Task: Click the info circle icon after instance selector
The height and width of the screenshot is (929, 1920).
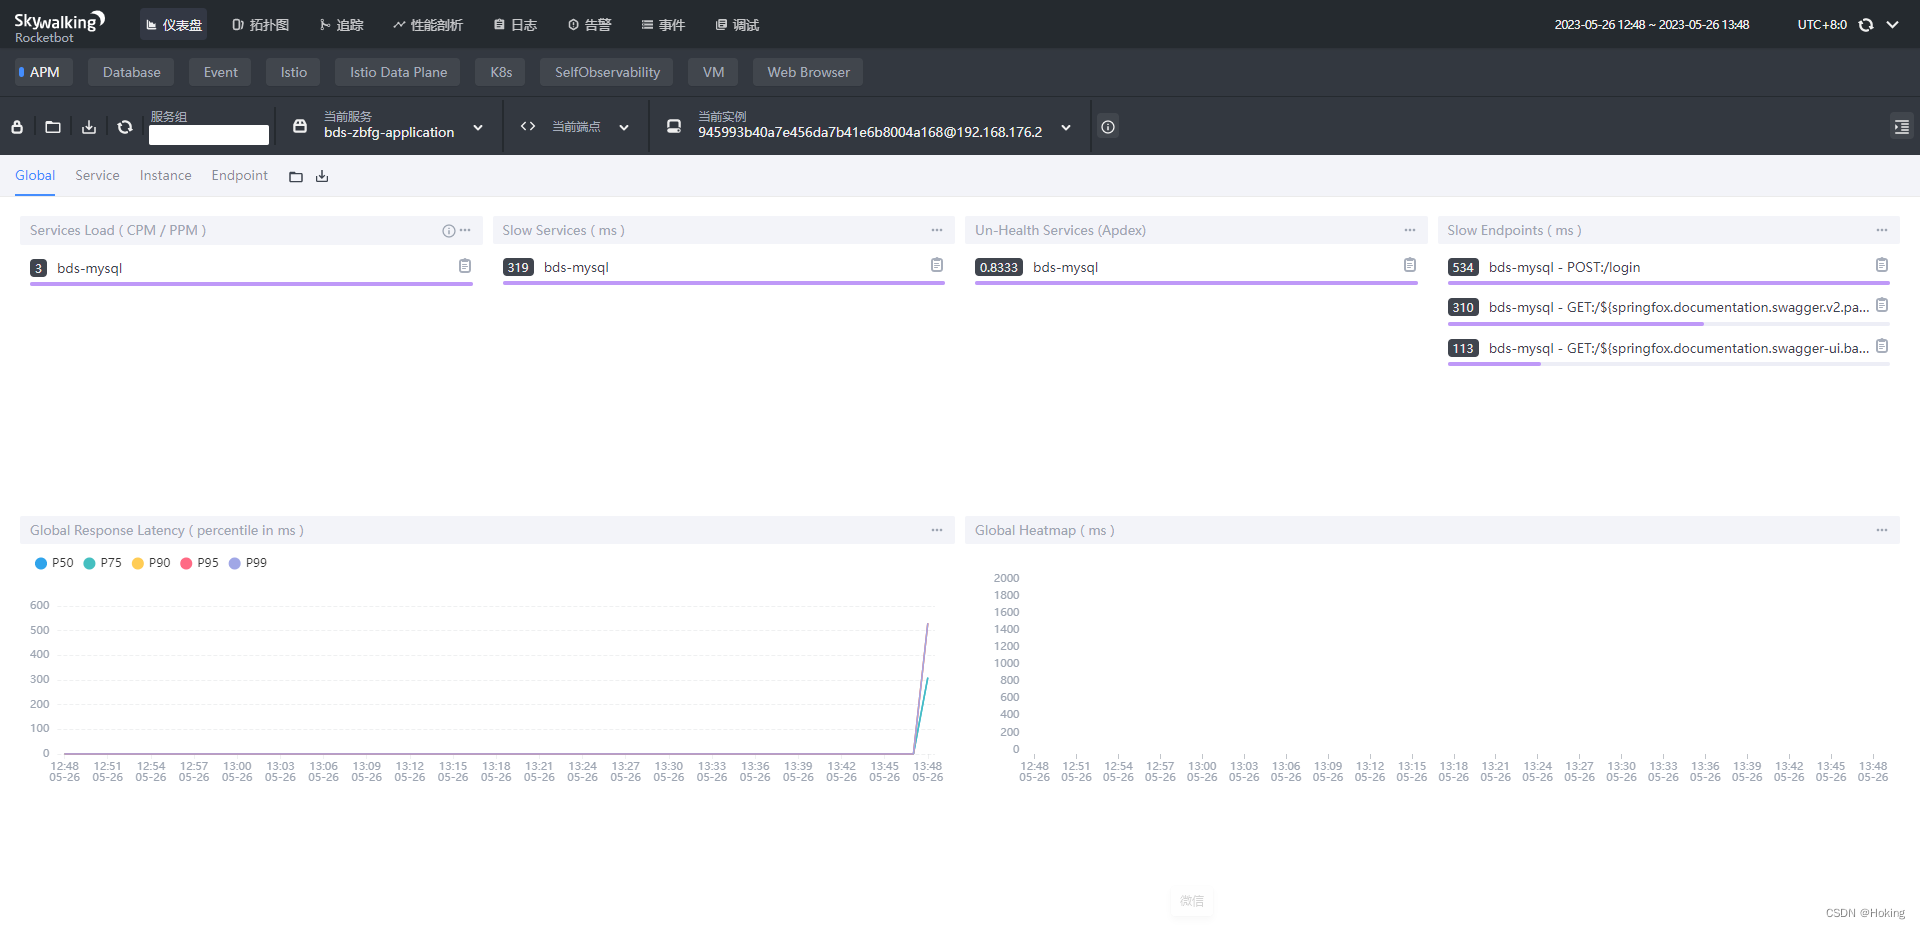Action: coord(1108,127)
